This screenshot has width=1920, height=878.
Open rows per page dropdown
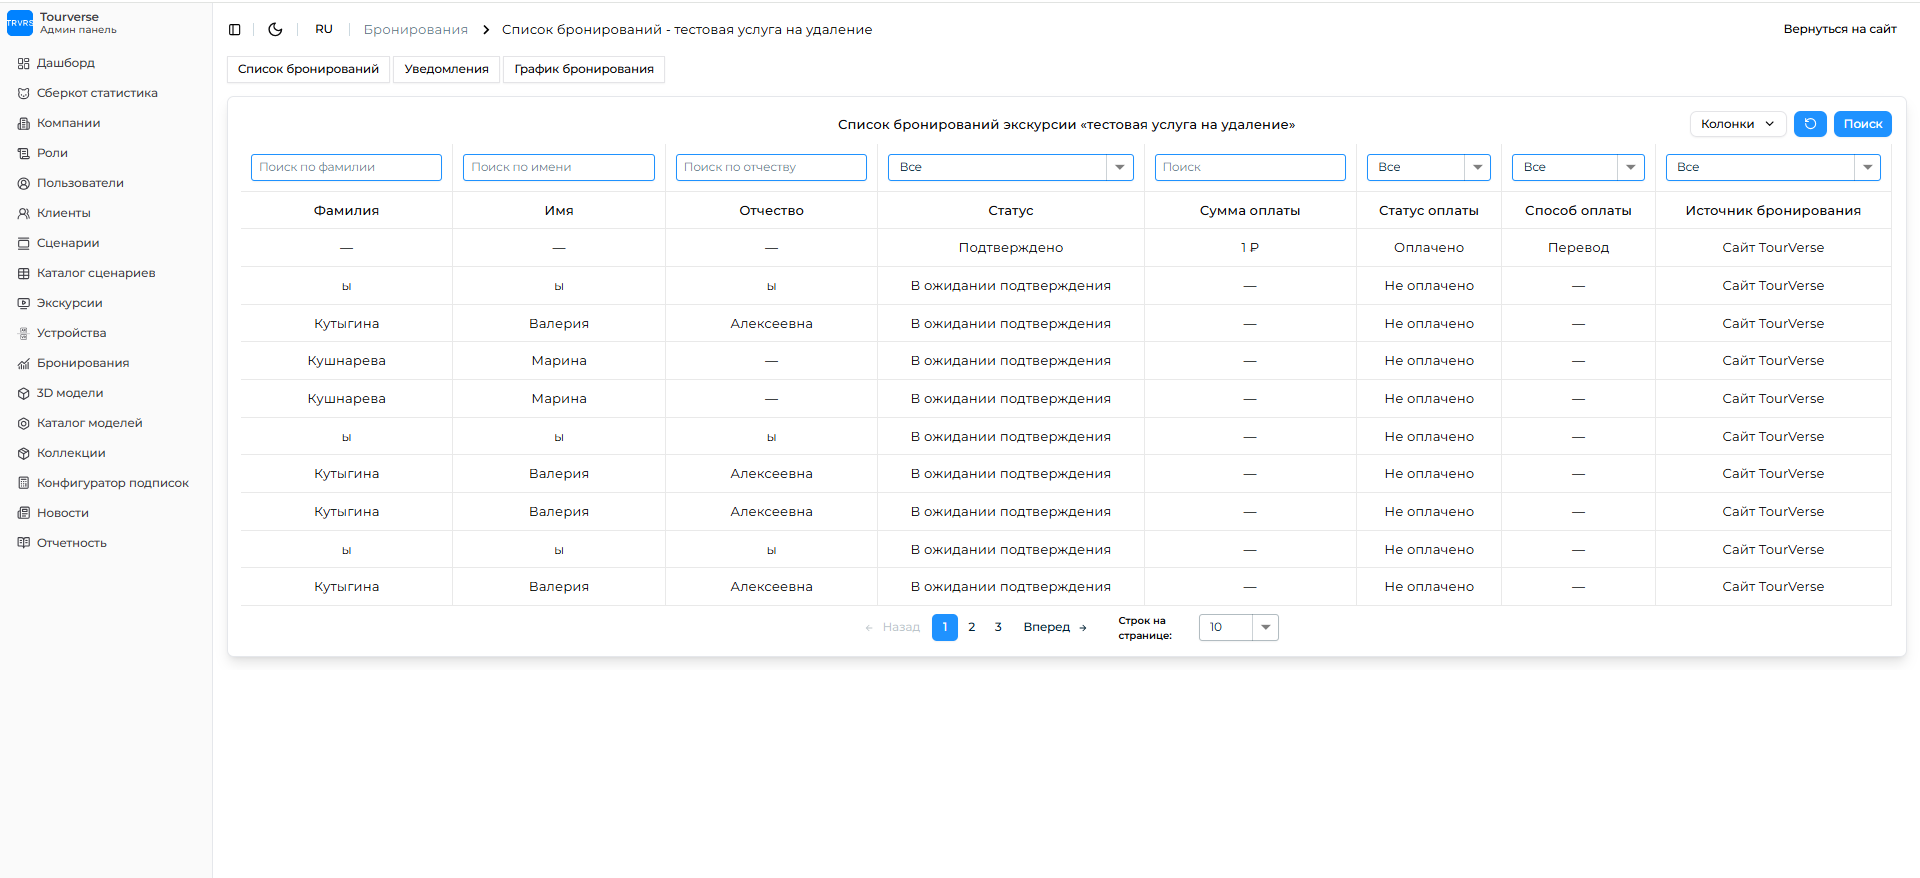(x=1238, y=627)
